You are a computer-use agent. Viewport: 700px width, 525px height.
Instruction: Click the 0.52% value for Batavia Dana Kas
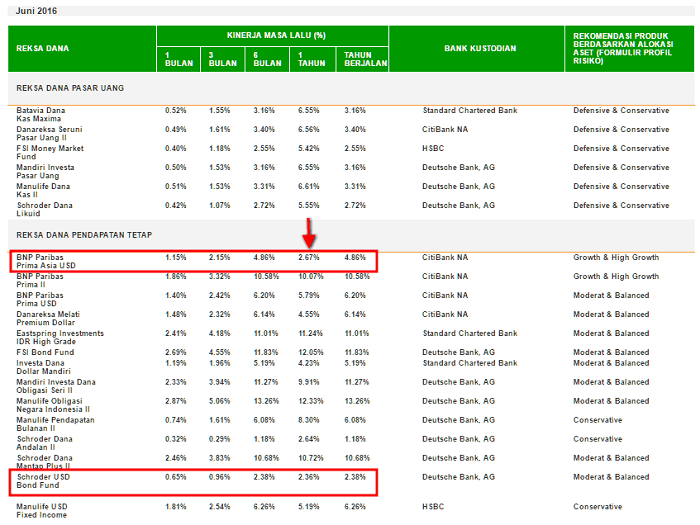tap(175, 110)
